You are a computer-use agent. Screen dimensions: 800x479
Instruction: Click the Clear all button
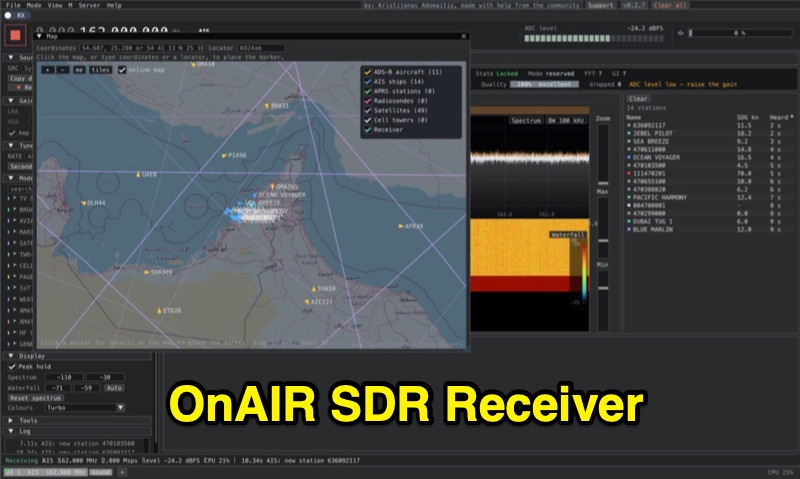point(670,5)
